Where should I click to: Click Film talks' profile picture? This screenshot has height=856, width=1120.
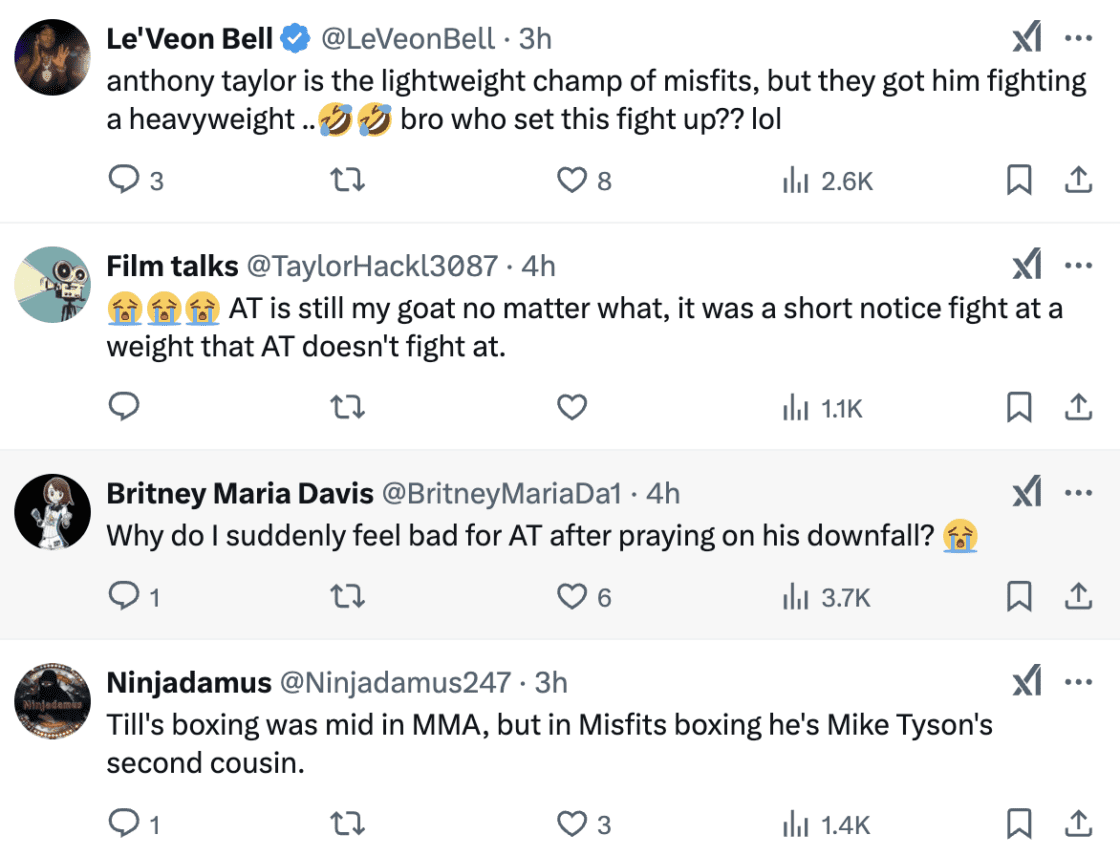coord(52,280)
